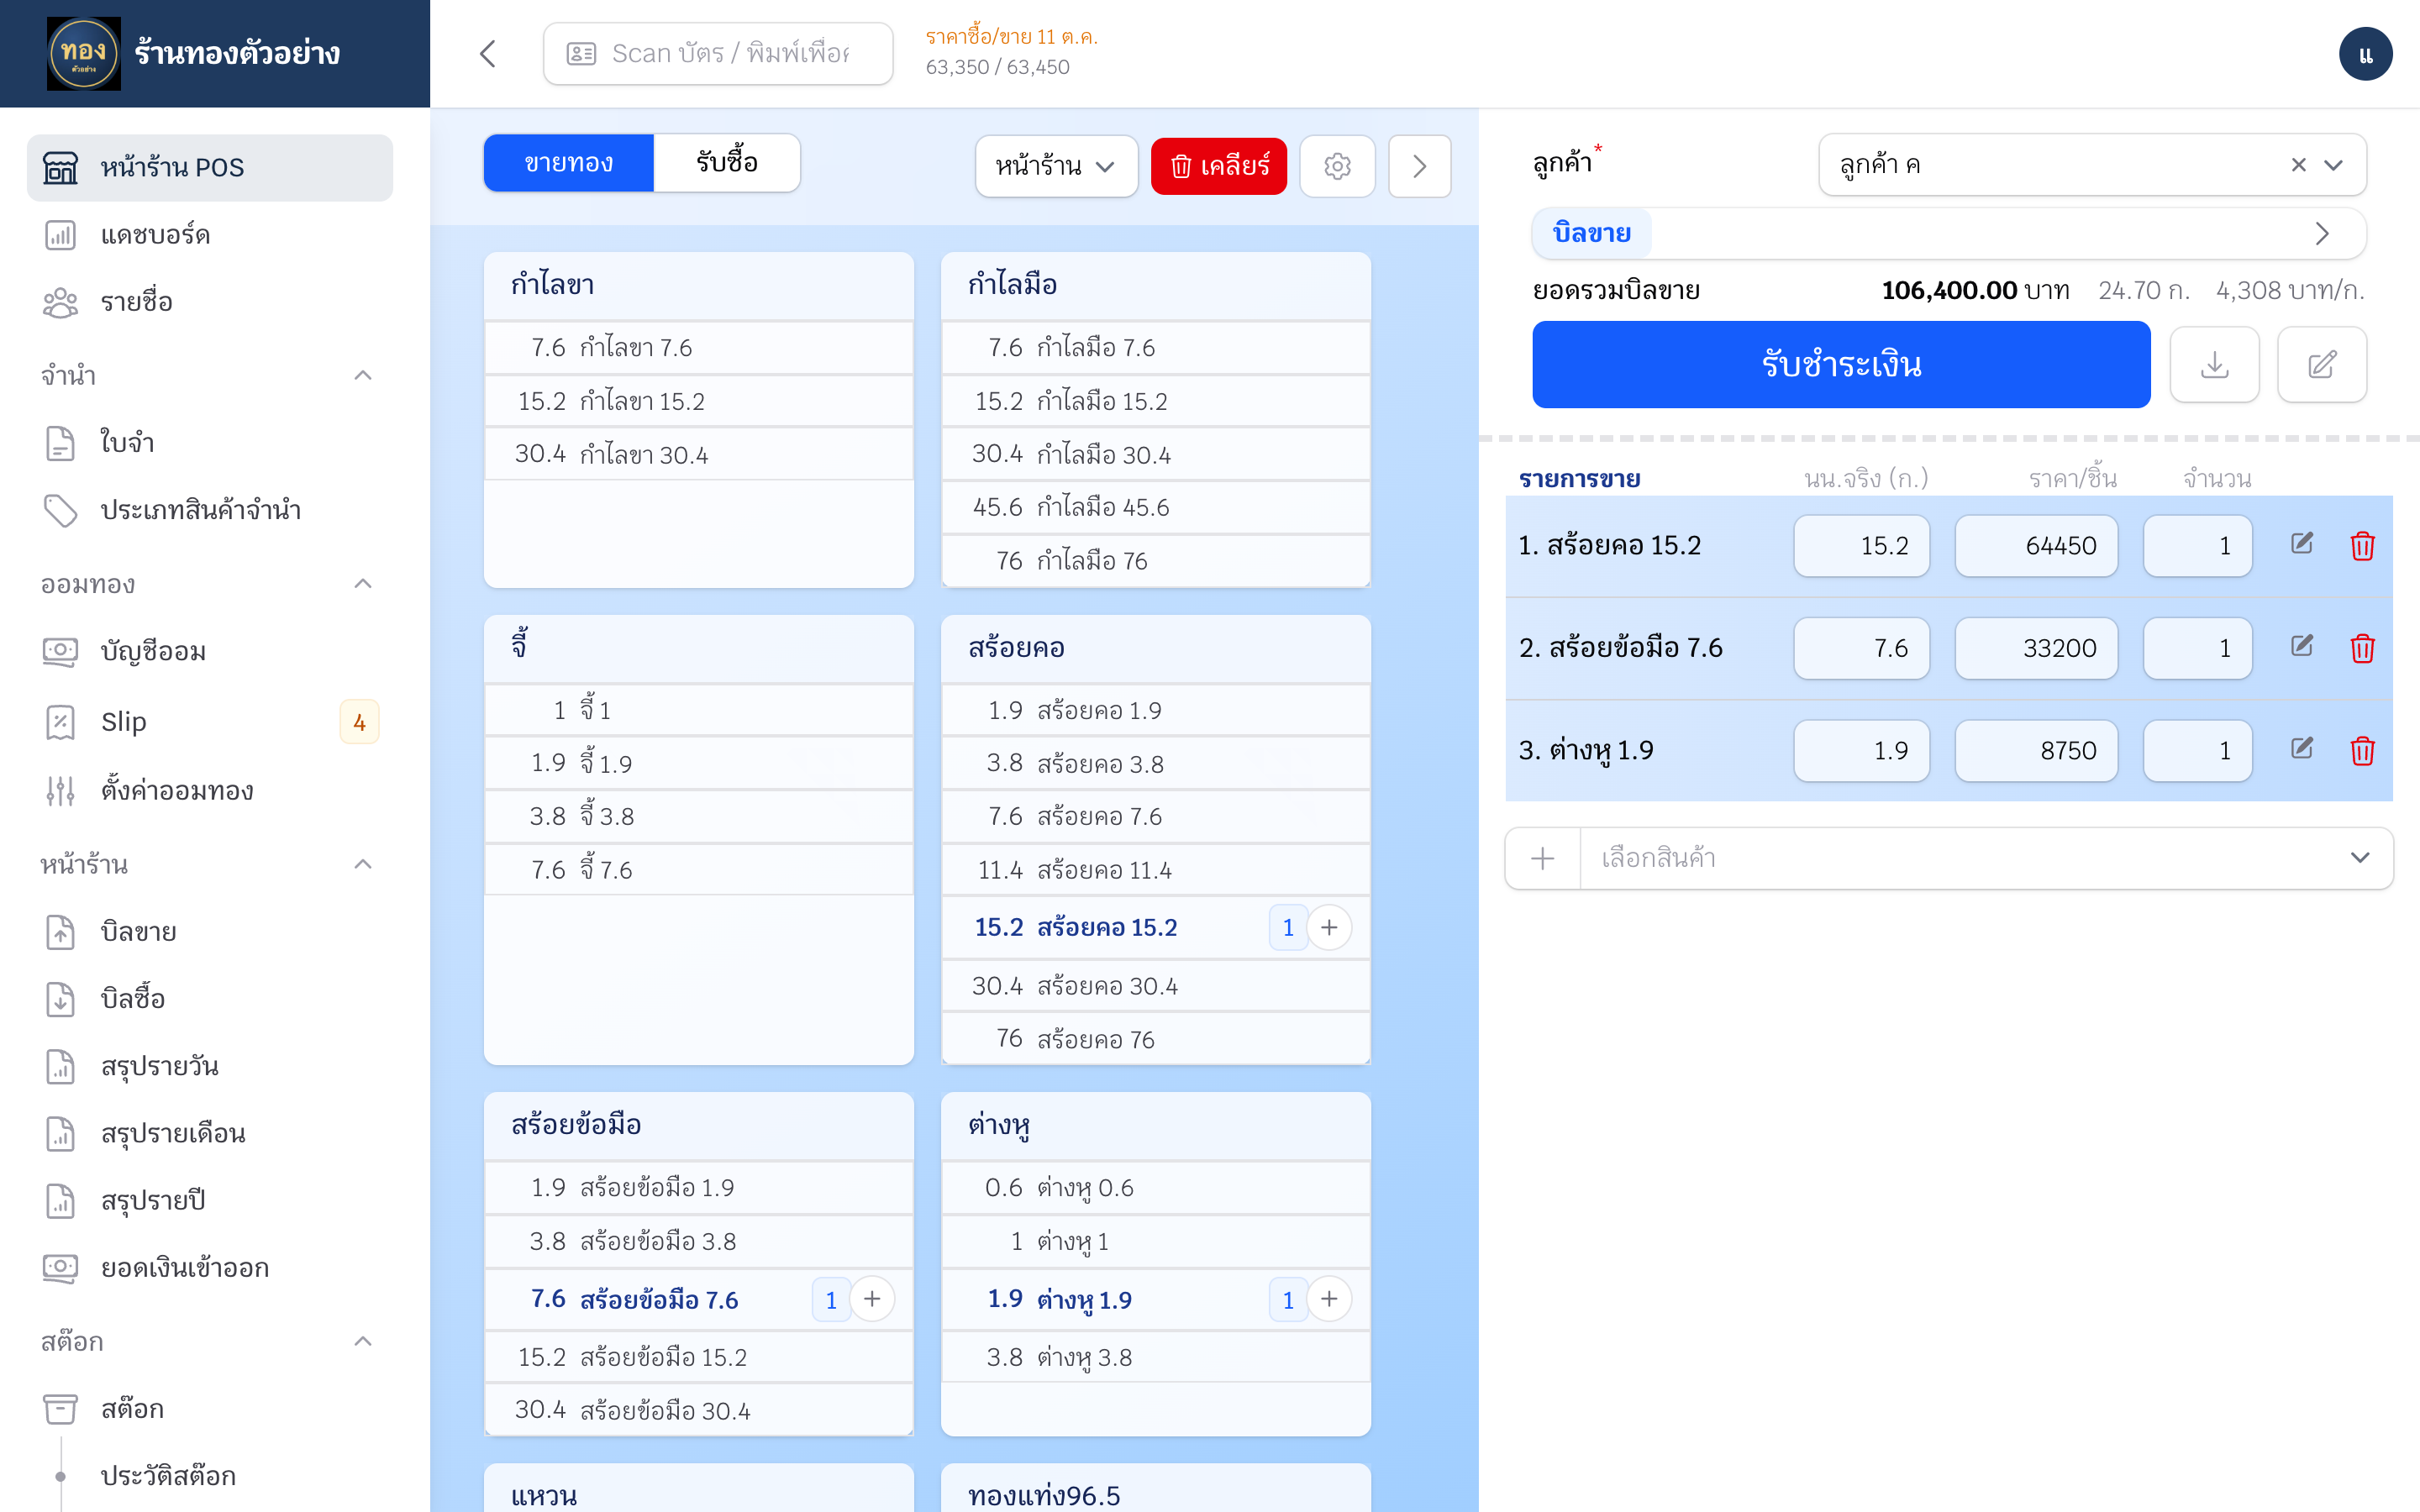Select กำไลมือ 45.6 product
Viewport: 2420px width, 1512px height.
click(x=1155, y=507)
